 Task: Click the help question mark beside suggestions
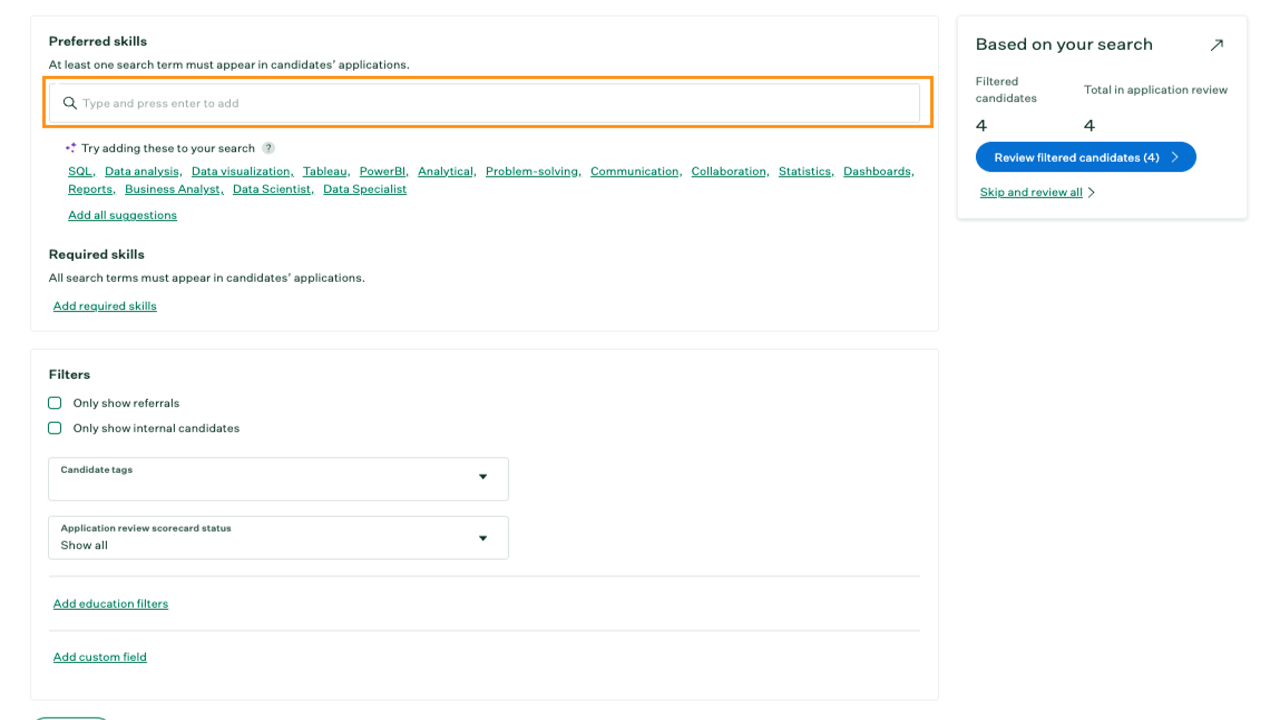click(x=268, y=148)
